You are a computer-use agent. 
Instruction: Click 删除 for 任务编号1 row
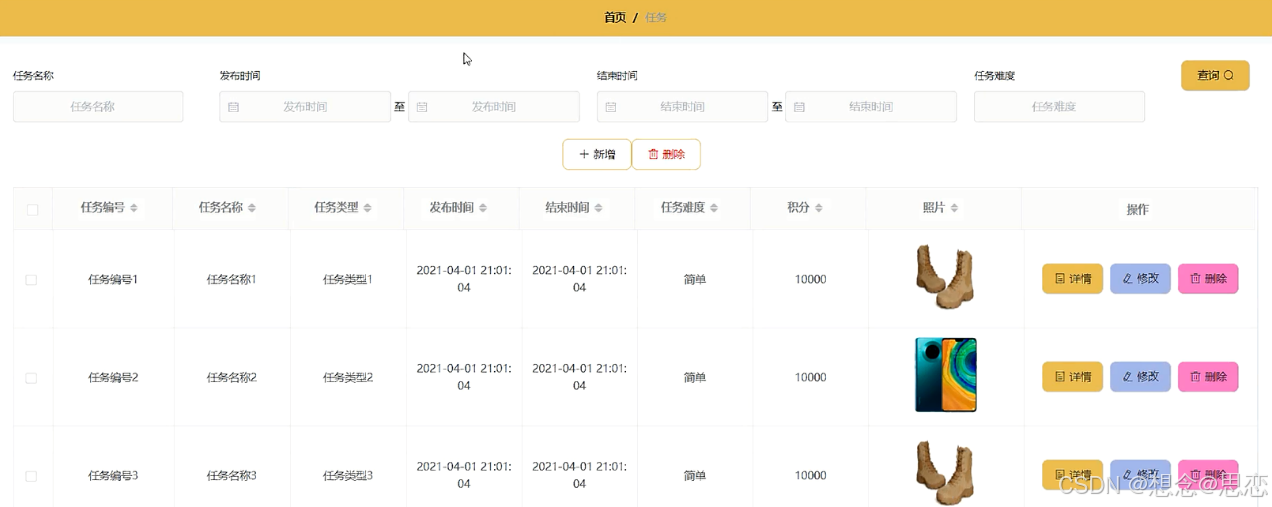pyautogui.click(x=1208, y=279)
